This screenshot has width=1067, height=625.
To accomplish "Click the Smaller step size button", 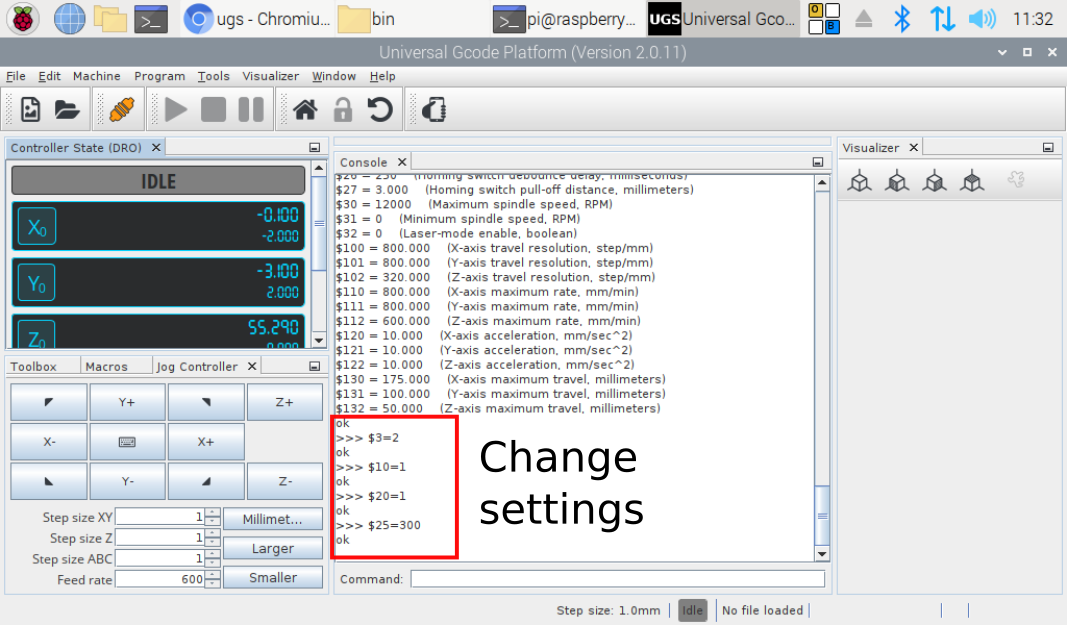I will click(x=273, y=577).
